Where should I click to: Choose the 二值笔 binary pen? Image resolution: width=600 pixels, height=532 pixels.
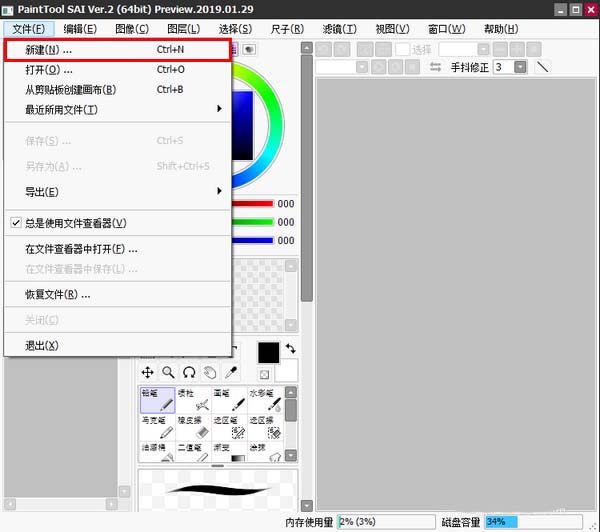click(x=193, y=452)
